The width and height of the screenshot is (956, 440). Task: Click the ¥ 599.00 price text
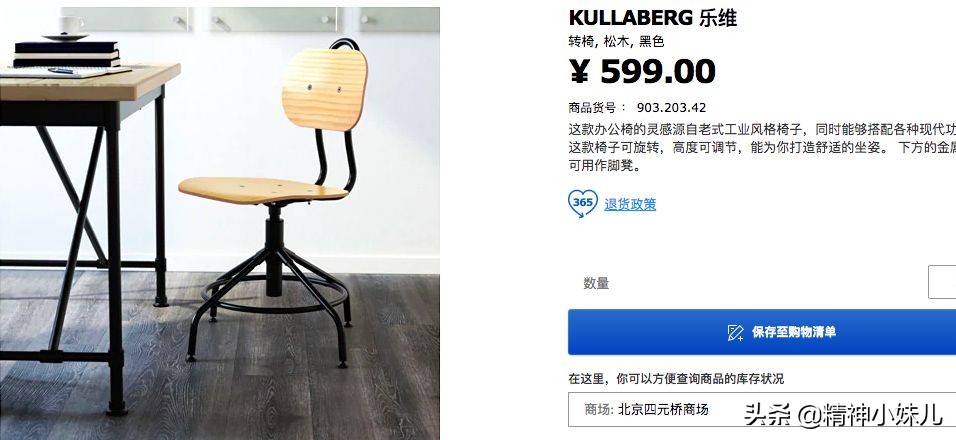(643, 72)
